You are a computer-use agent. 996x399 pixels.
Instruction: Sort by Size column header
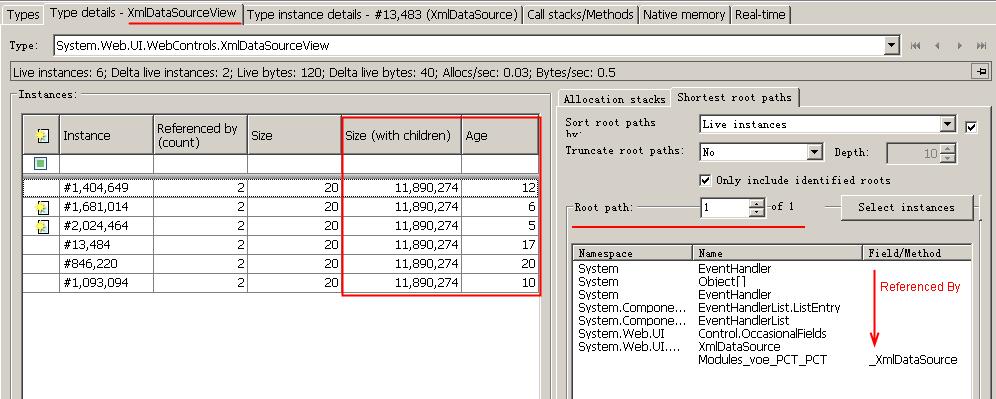click(x=294, y=135)
